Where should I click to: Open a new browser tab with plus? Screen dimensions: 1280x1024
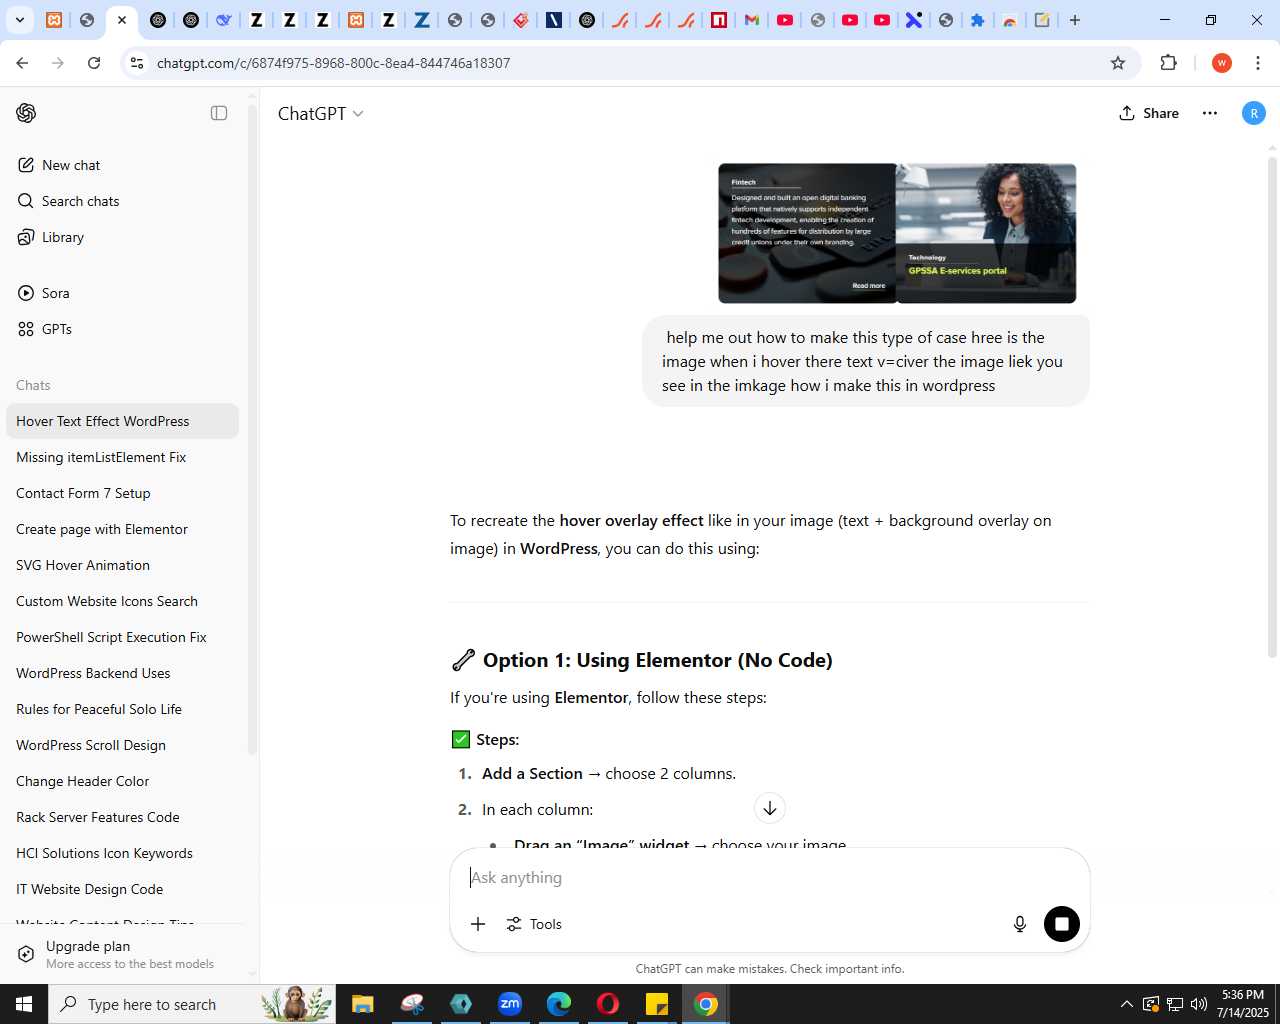click(1075, 20)
